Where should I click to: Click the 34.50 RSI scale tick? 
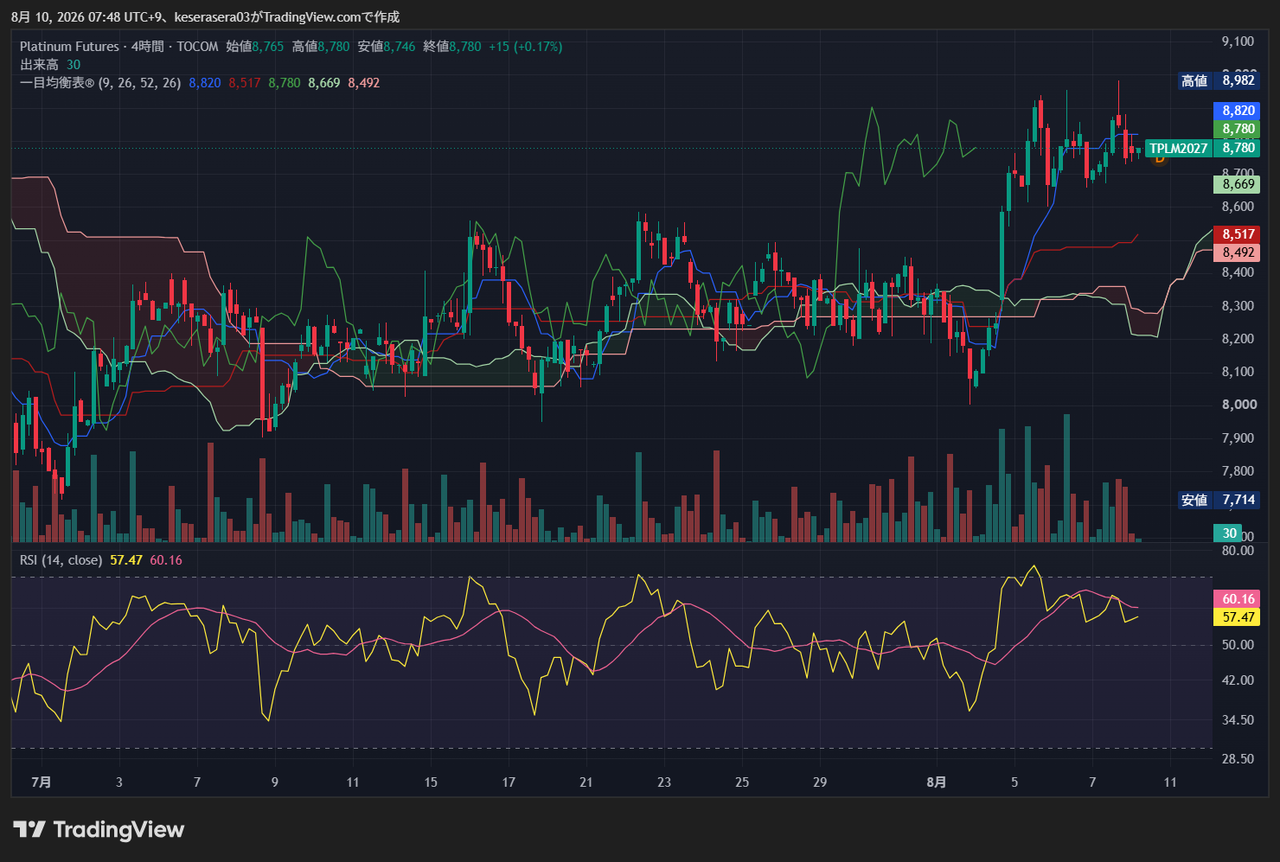pos(1238,720)
